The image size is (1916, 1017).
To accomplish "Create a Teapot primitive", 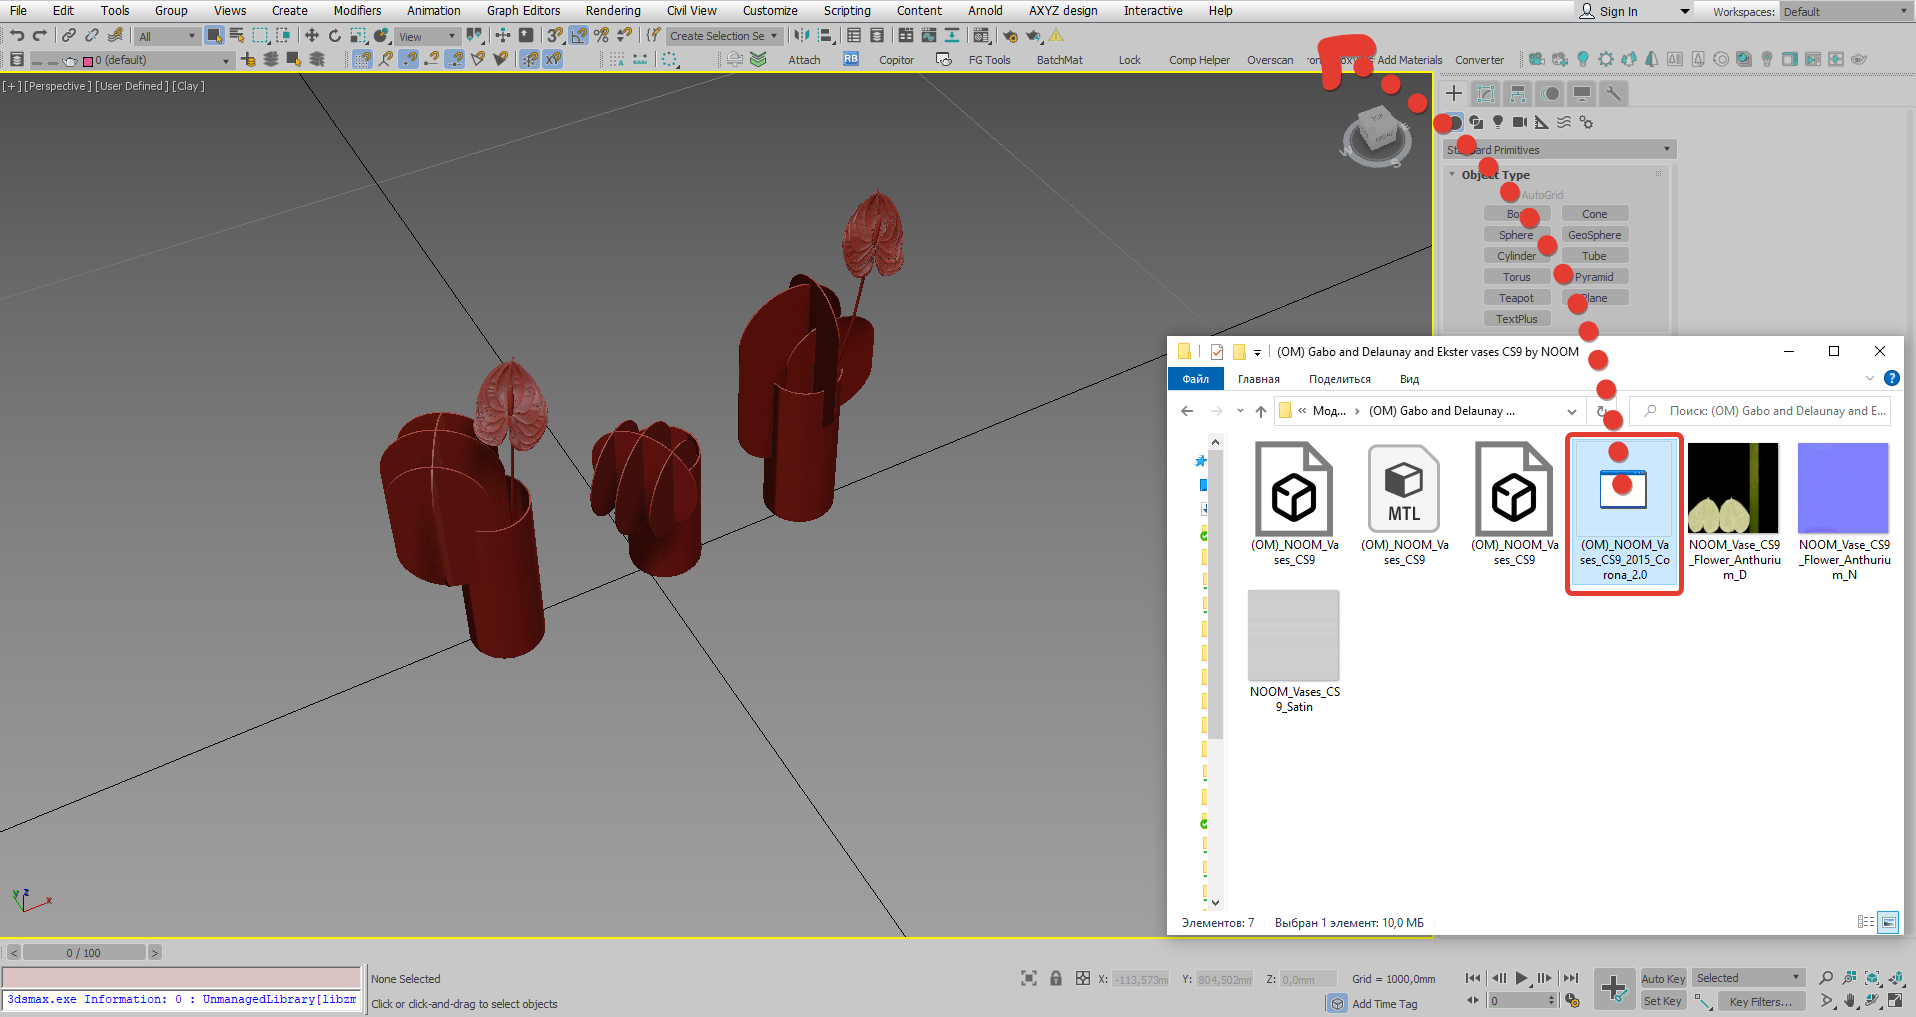I will pyautogui.click(x=1517, y=297).
